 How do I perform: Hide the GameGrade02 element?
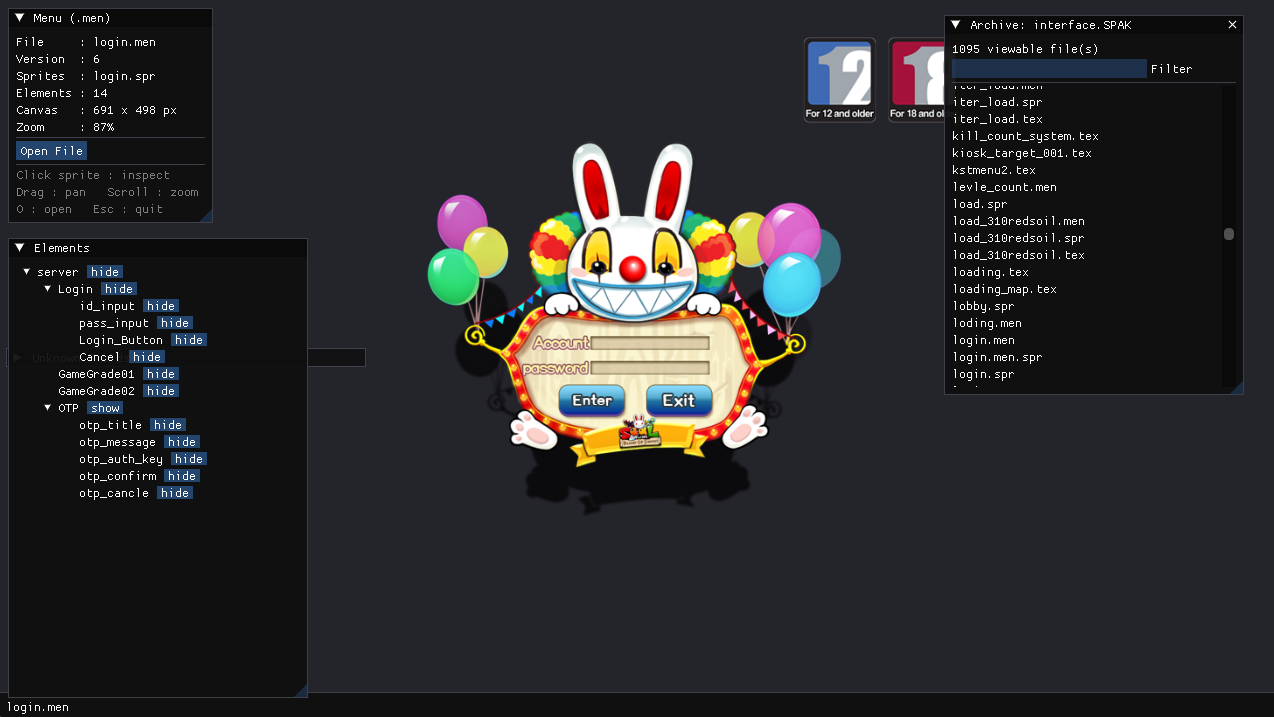161,391
